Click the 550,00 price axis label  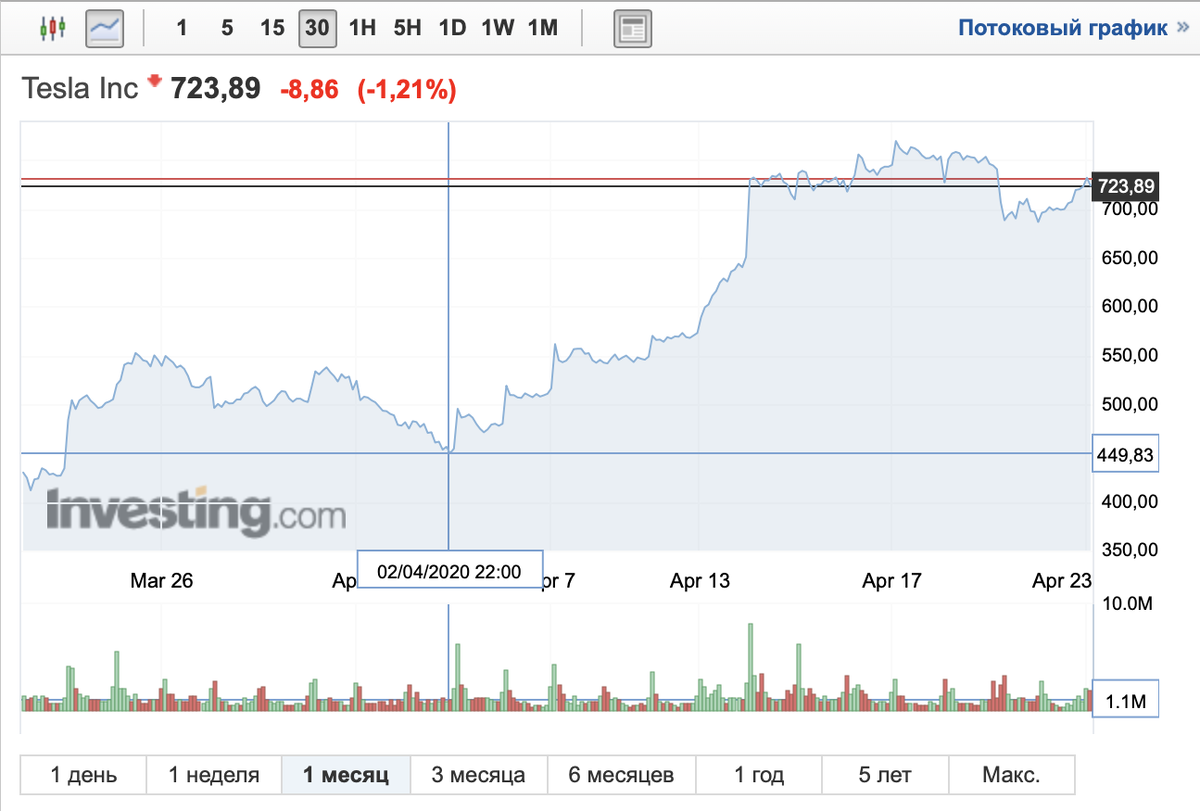(1128, 355)
